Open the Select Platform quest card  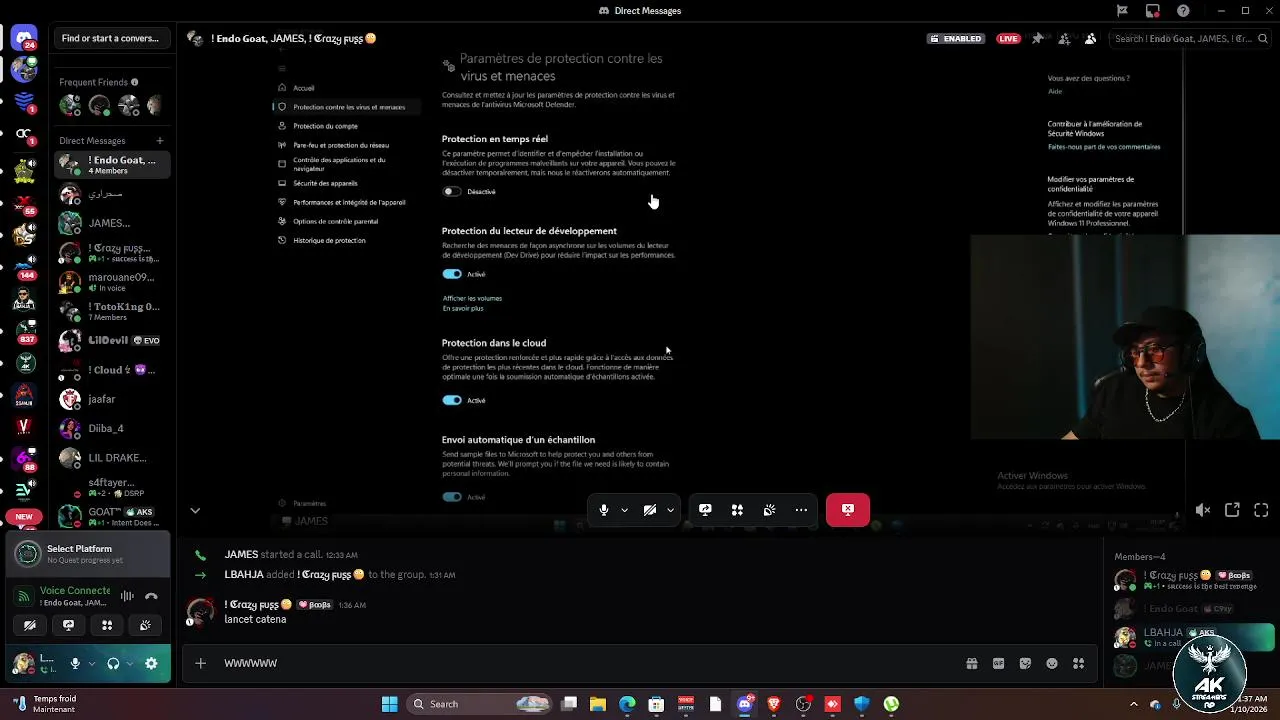click(88, 553)
